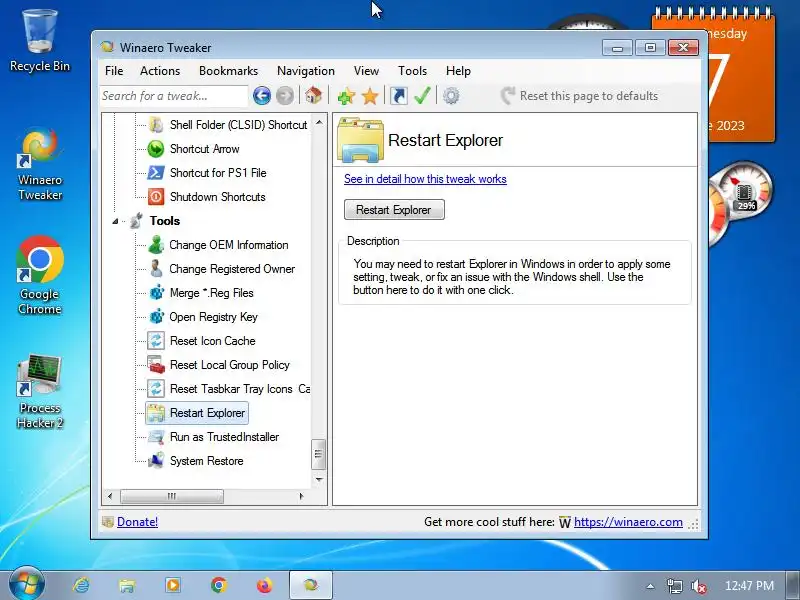800x600 pixels.
Task: Click Reset this page to defaults
Action: click(579, 95)
